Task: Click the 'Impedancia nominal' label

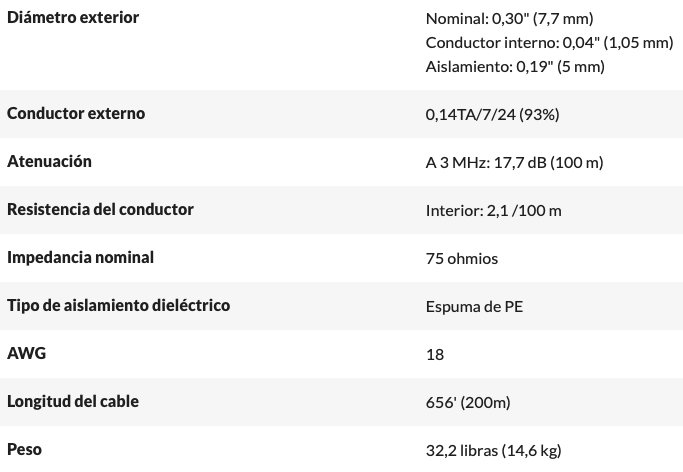Action: (80, 257)
